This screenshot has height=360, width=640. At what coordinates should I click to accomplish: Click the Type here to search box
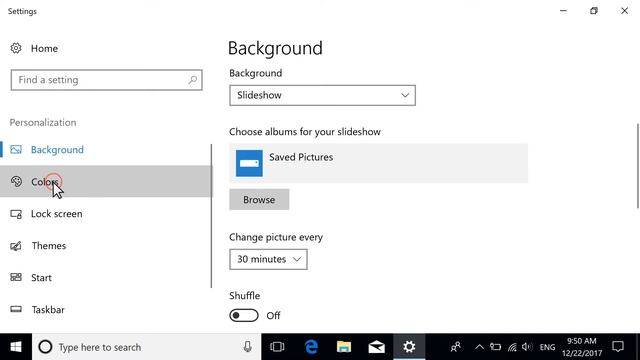coord(147,347)
